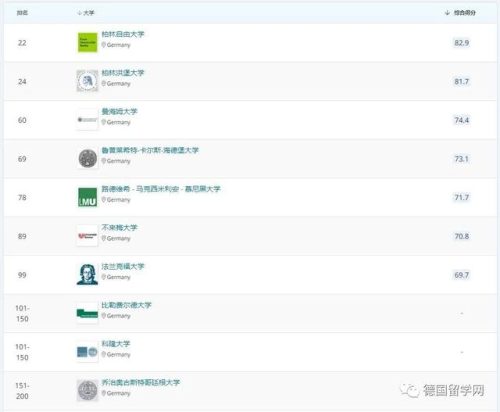The image size is (500, 412).
Task: Open the 路德维希-马克西米利安-慕尼黑大学 link
Action: (161, 189)
